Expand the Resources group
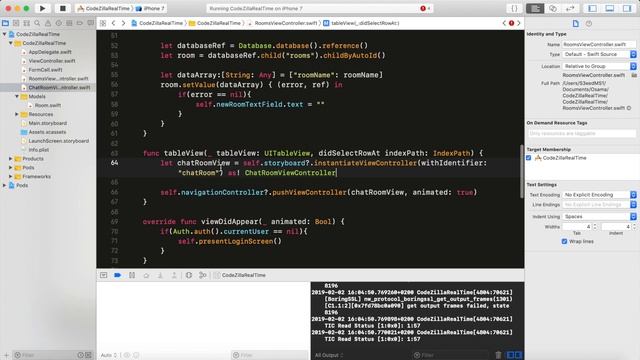Viewport: 640px width, 360px height. pos(17,114)
